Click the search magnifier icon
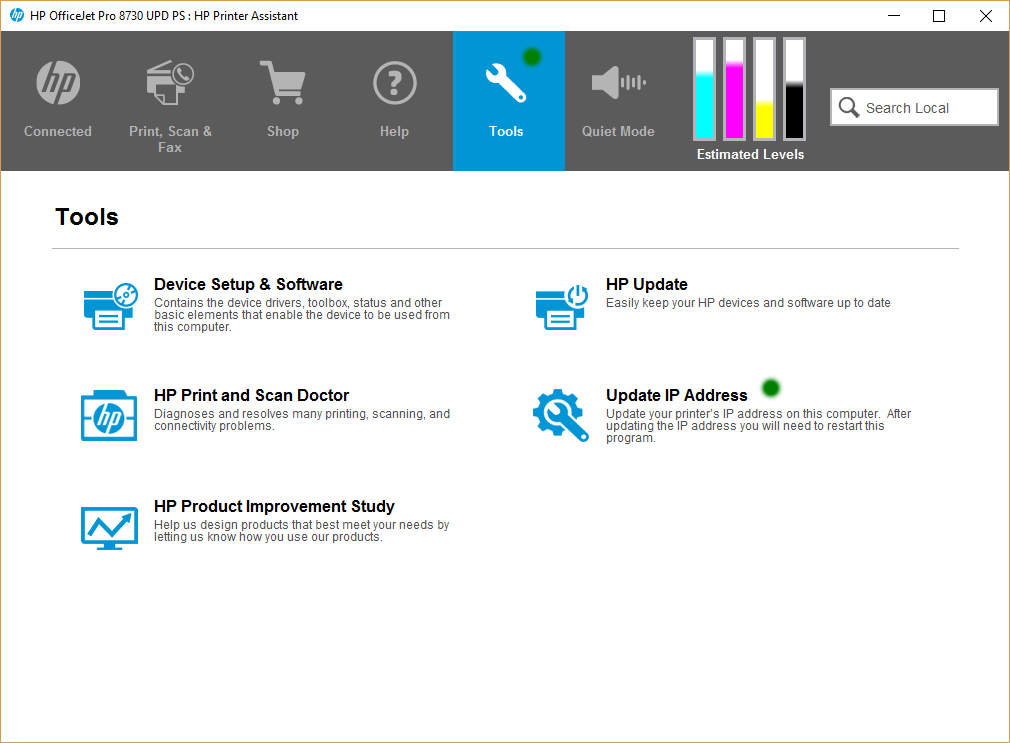The width and height of the screenshot is (1010, 743). [x=848, y=108]
